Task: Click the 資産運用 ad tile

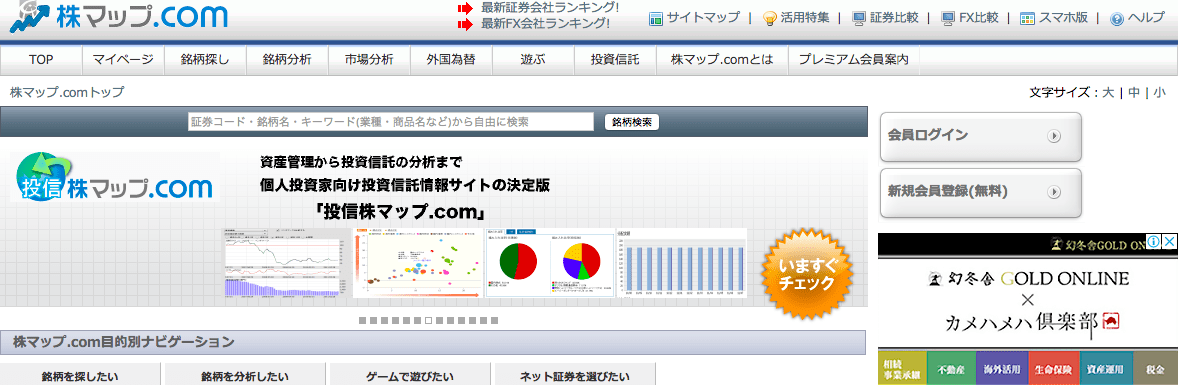Action: [x=1107, y=368]
